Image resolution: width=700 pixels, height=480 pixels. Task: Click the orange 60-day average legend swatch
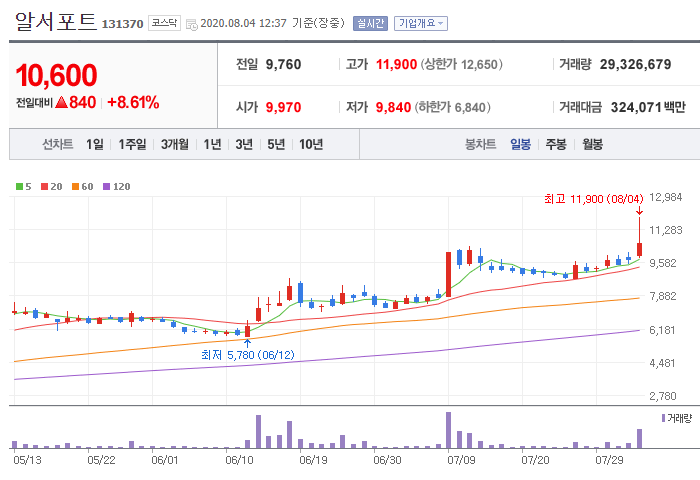point(75,187)
